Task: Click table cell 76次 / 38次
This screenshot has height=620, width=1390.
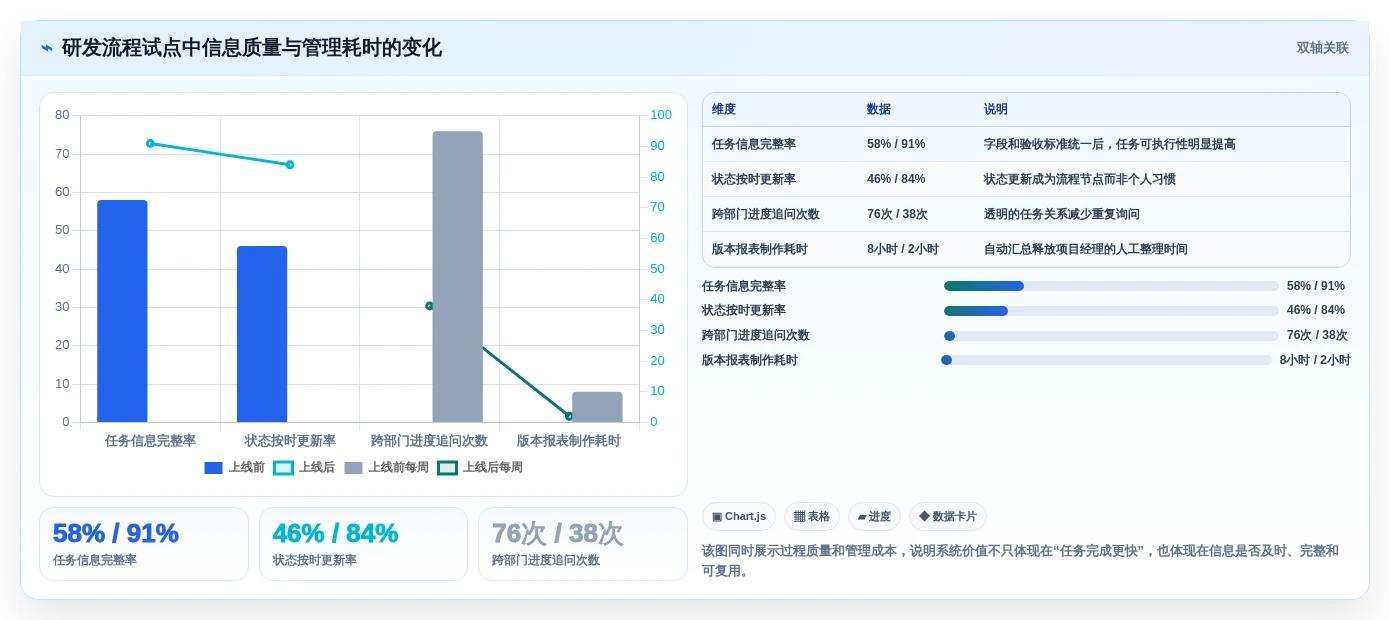Action: point(897,214)
